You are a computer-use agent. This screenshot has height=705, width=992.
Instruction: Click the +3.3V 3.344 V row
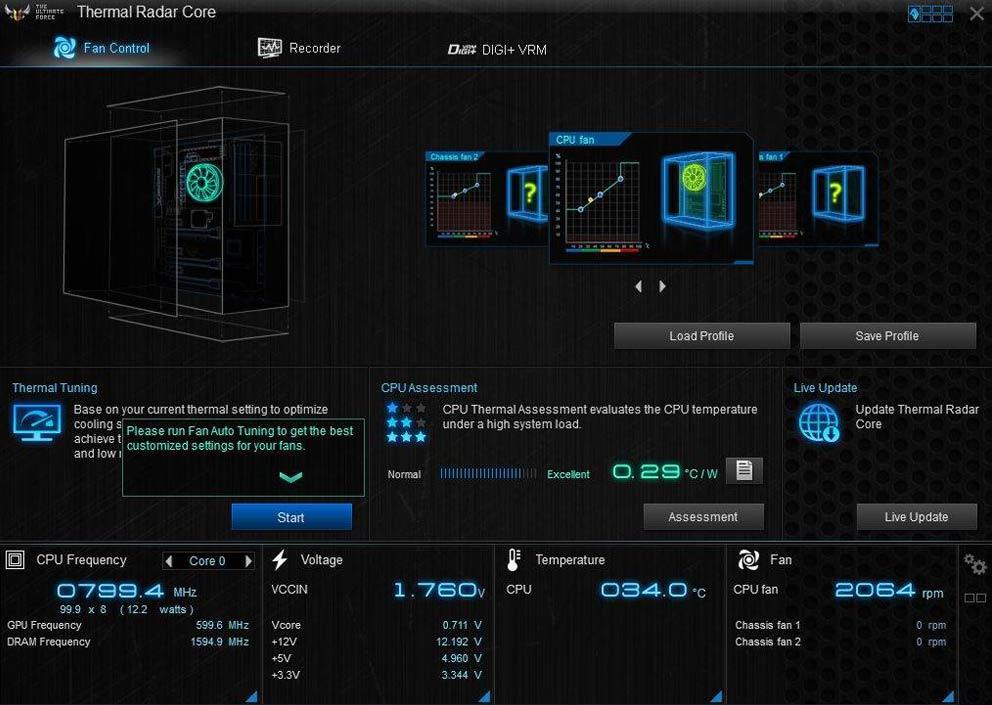[377, 675]
